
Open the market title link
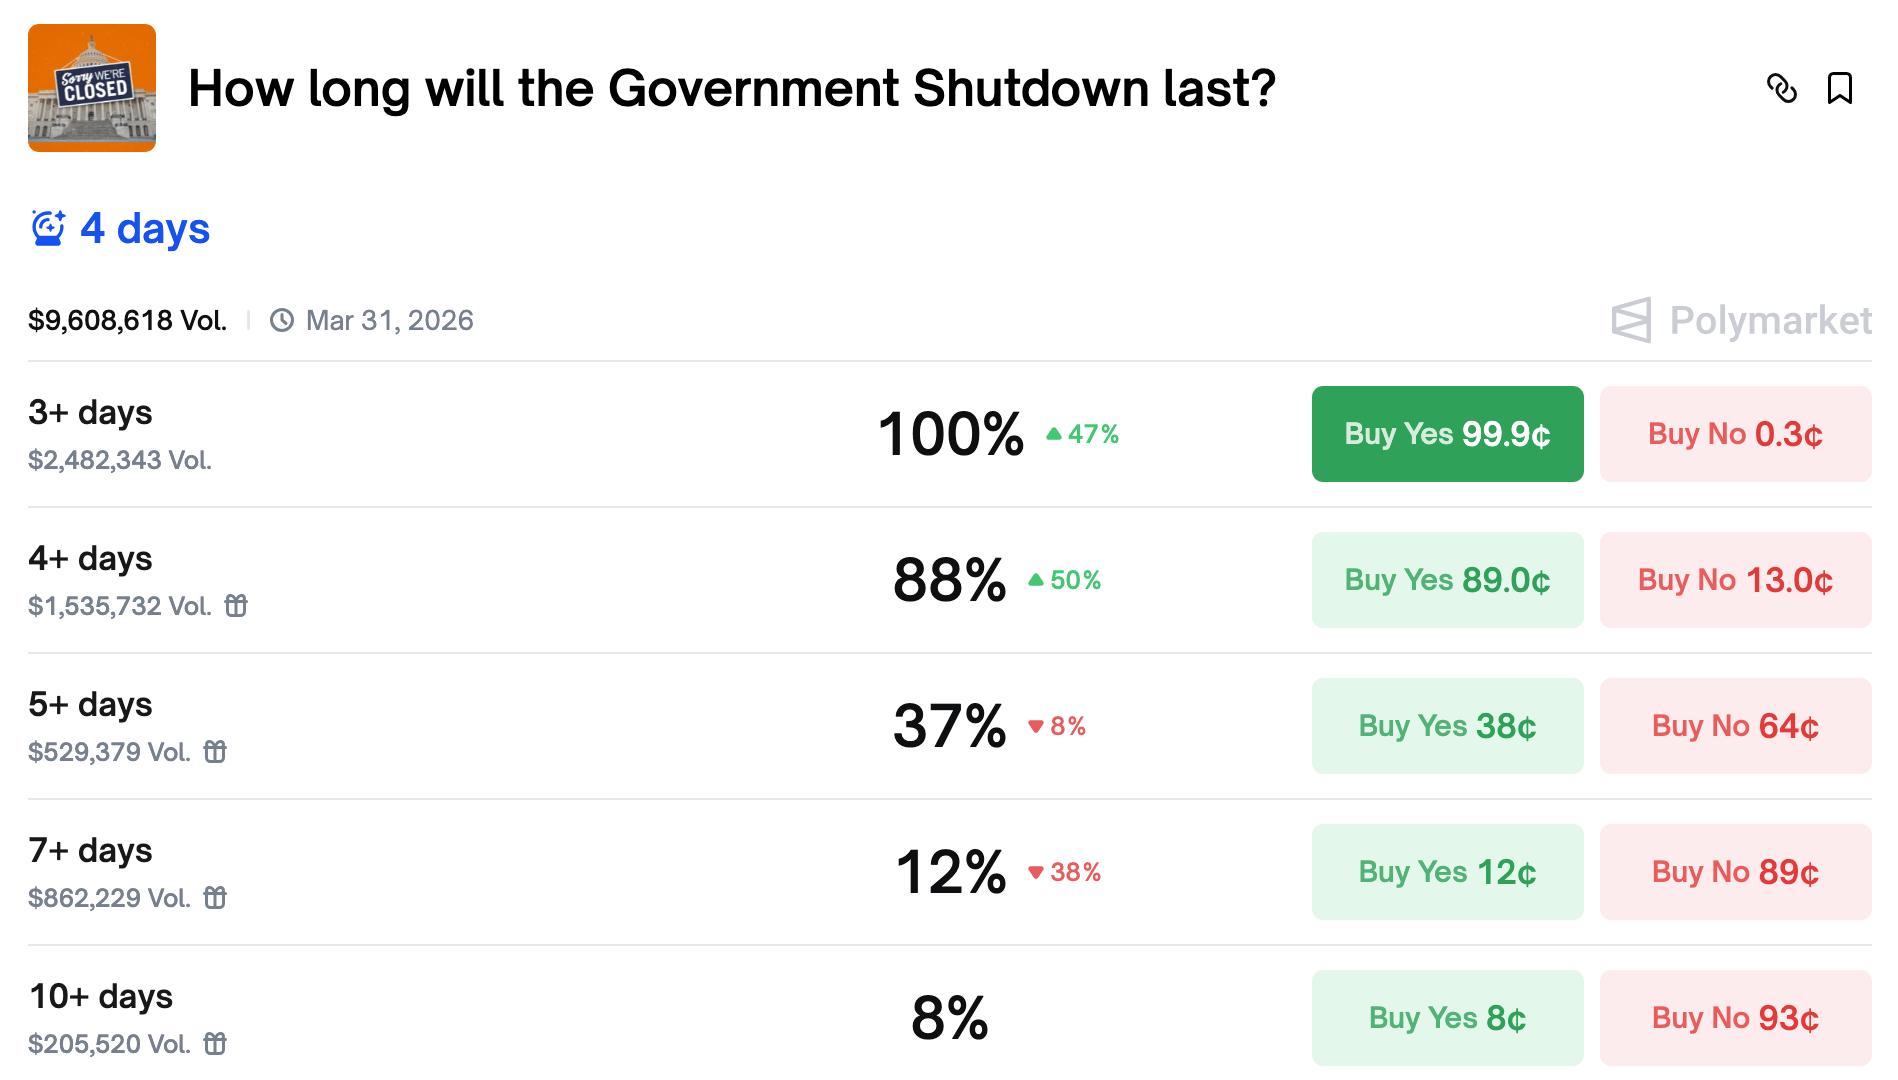pyautogui.click(x=732, y=88)
